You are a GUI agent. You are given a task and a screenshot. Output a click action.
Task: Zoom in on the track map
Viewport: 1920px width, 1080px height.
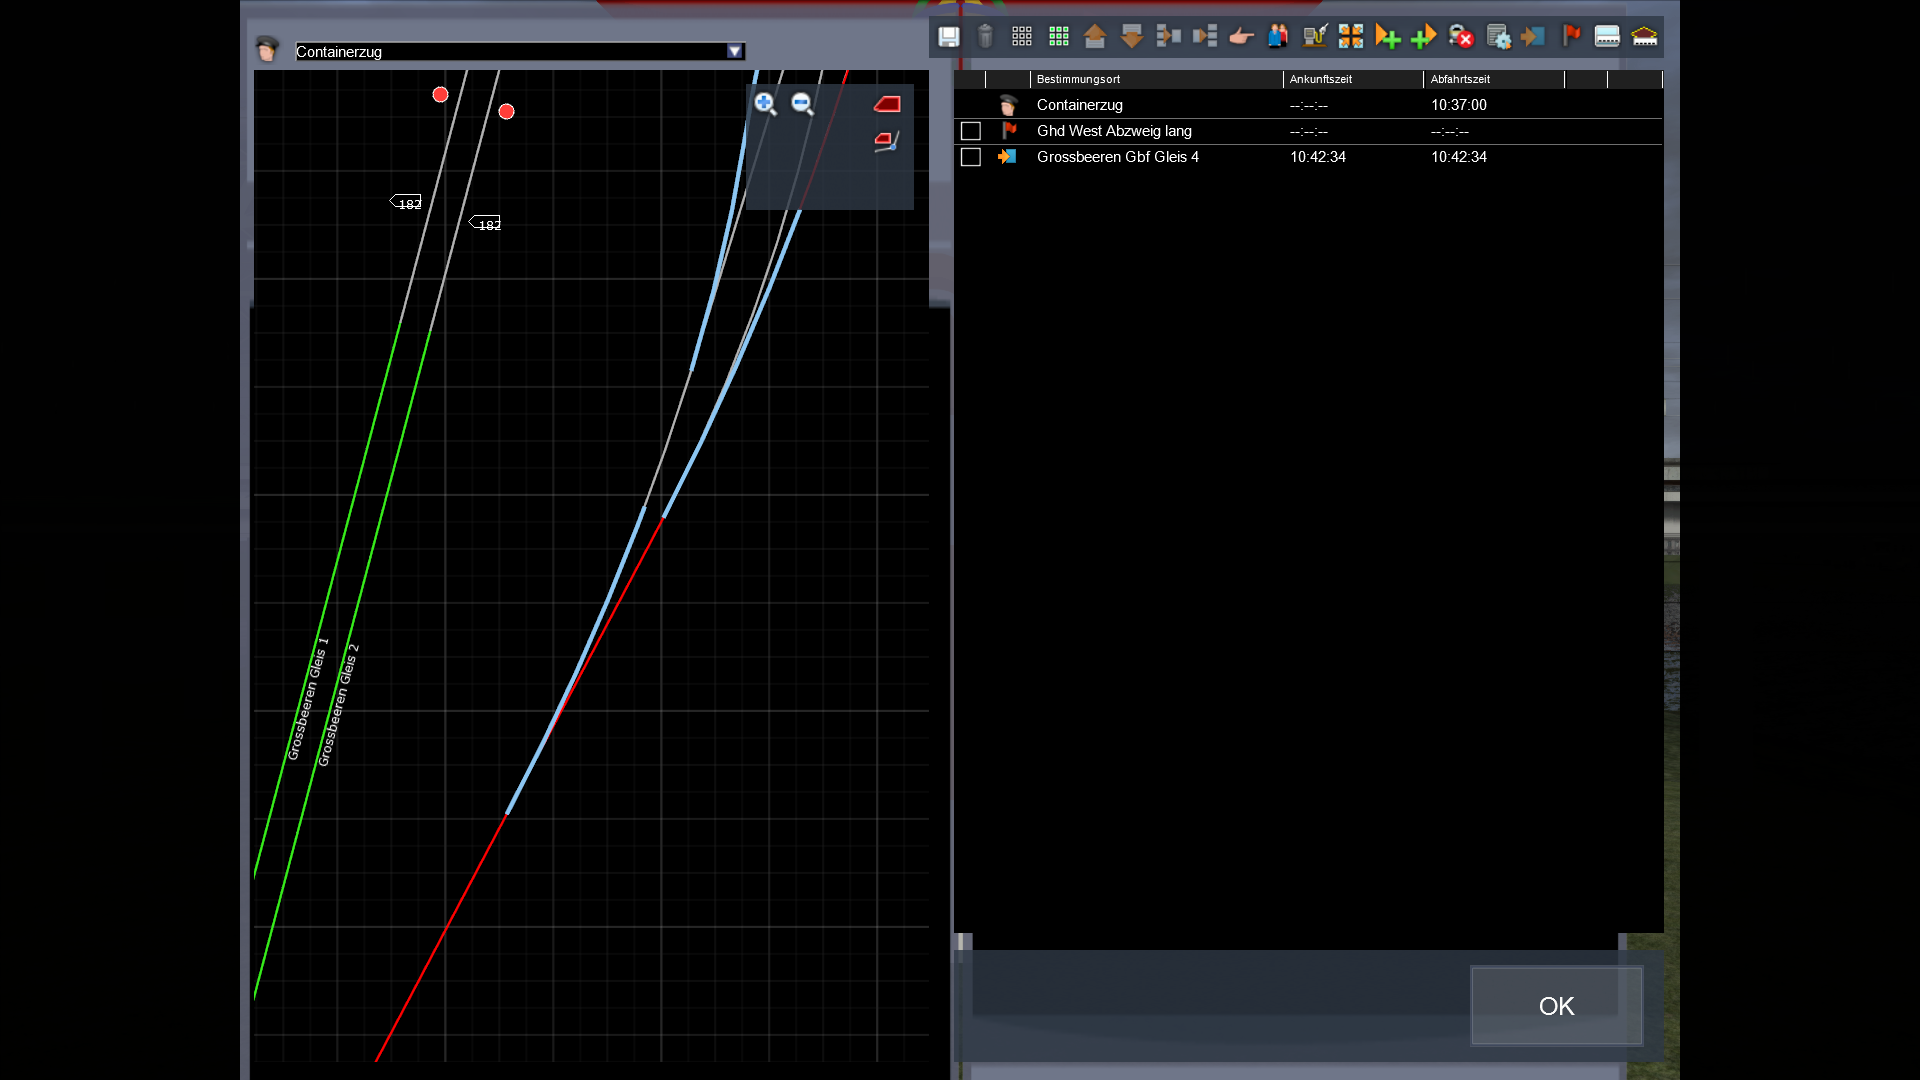[765, 103]
